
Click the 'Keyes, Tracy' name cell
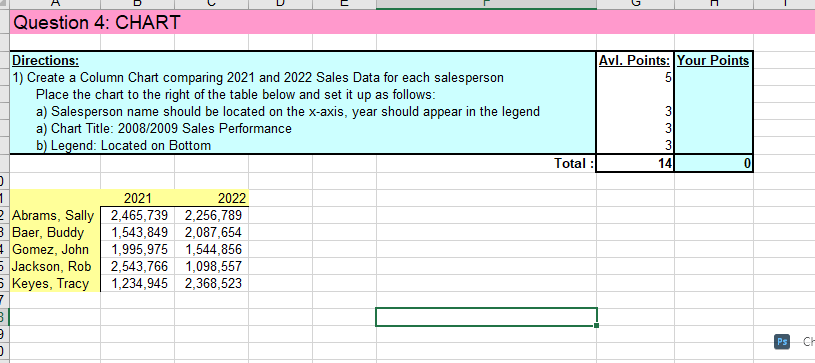pos(55,283)
